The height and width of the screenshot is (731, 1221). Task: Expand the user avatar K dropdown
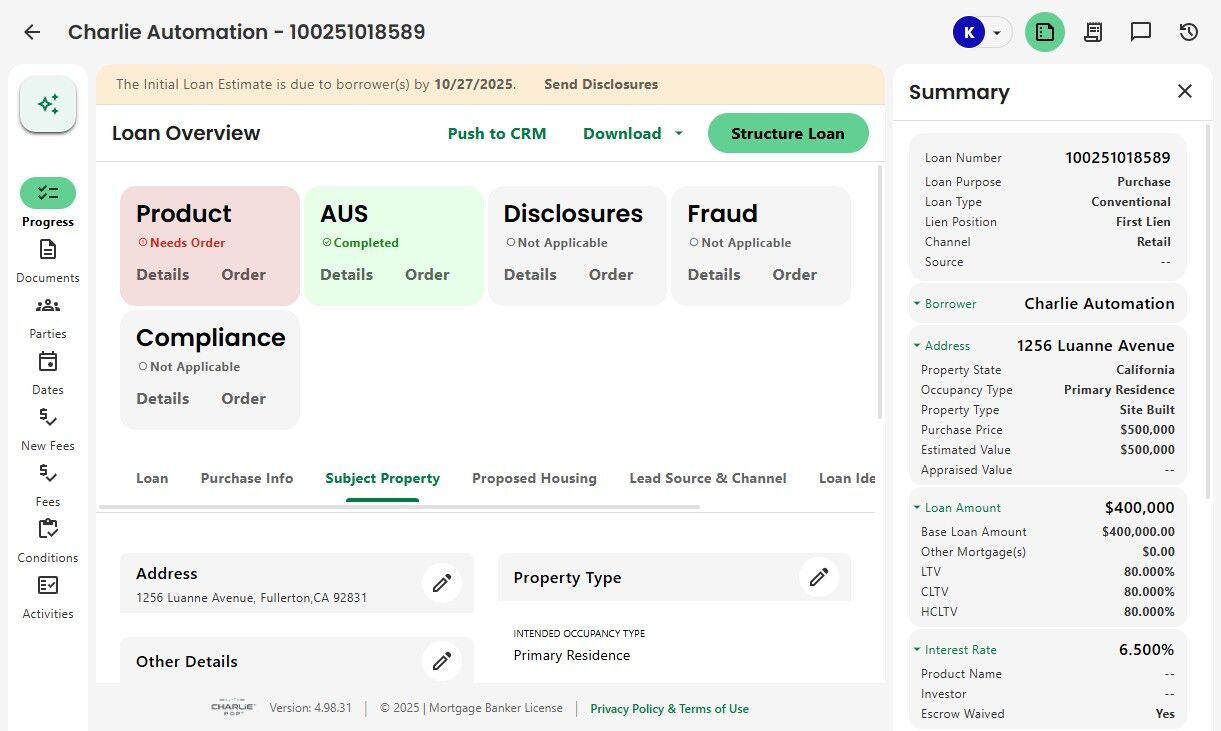(981, 32)
